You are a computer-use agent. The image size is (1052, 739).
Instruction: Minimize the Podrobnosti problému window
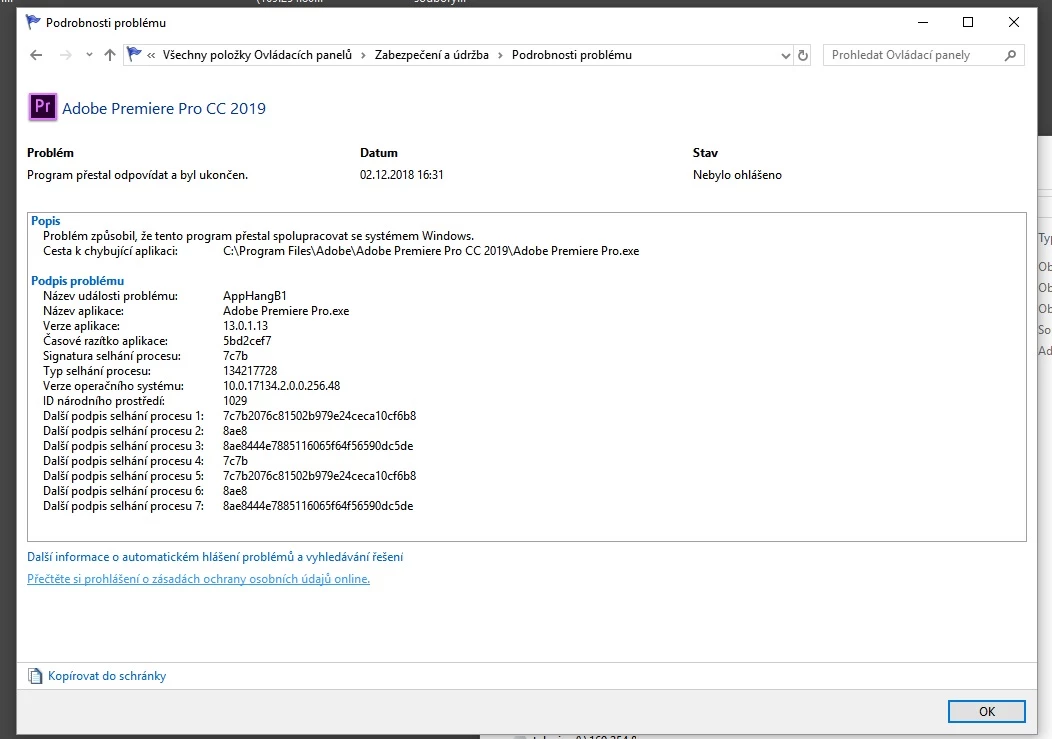click(x=923, y=22)
